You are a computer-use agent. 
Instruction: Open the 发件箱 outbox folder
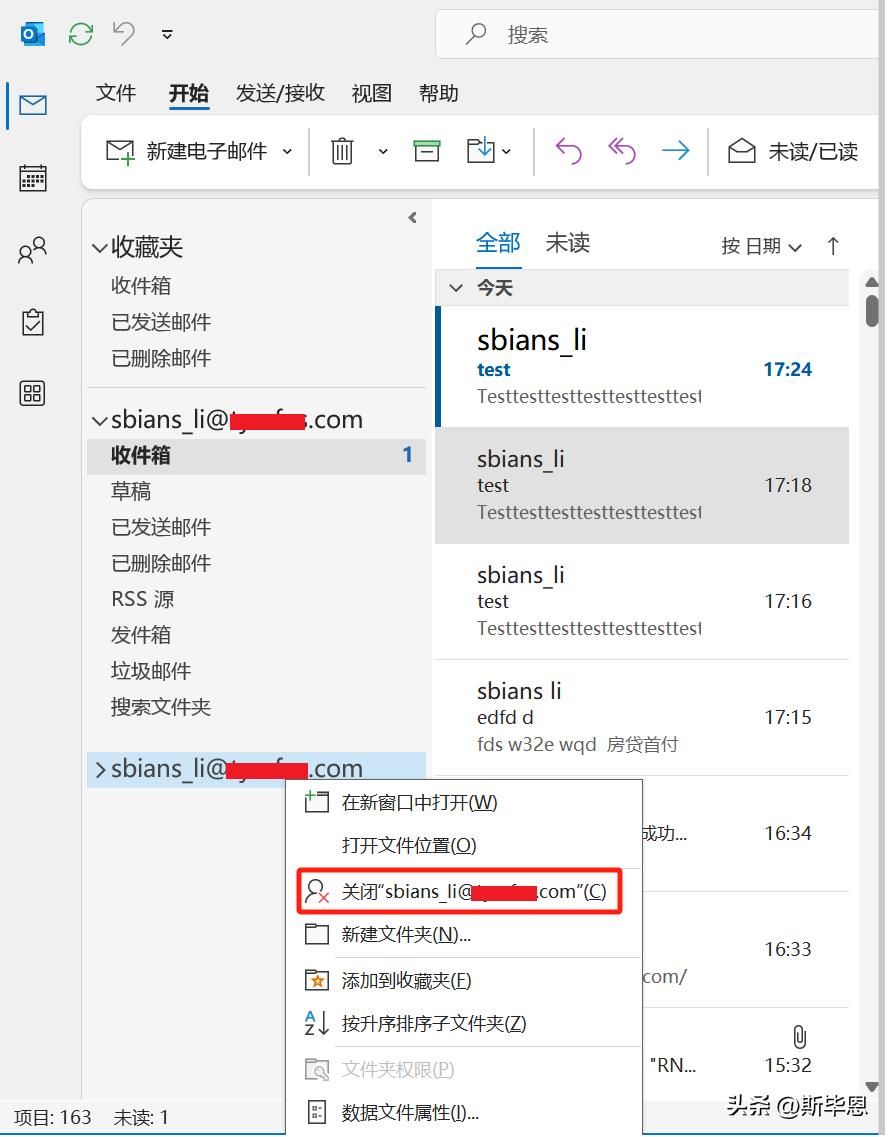tap(141, 635)
